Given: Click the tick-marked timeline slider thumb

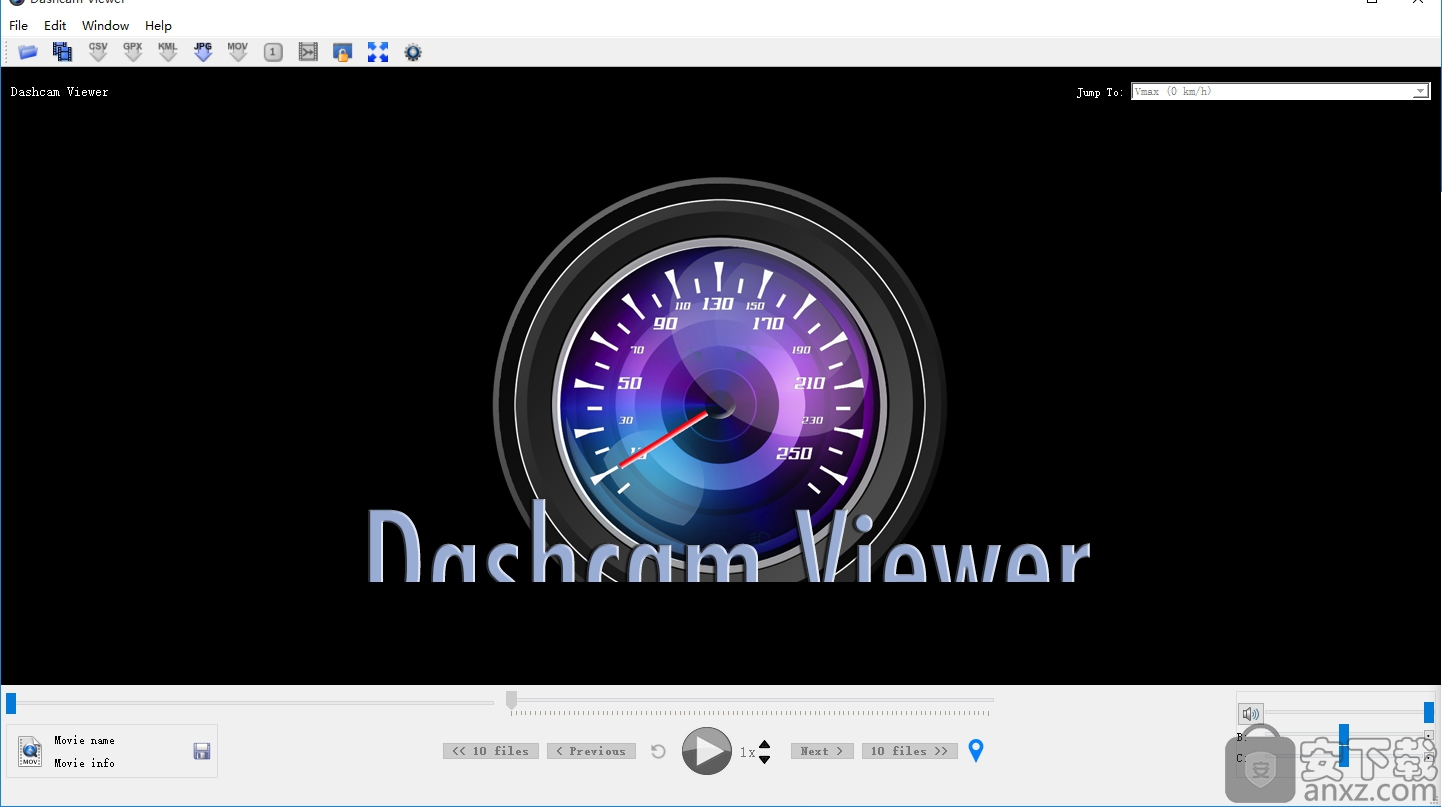Looking at the screenshot, I should click(x=511, y=700).
